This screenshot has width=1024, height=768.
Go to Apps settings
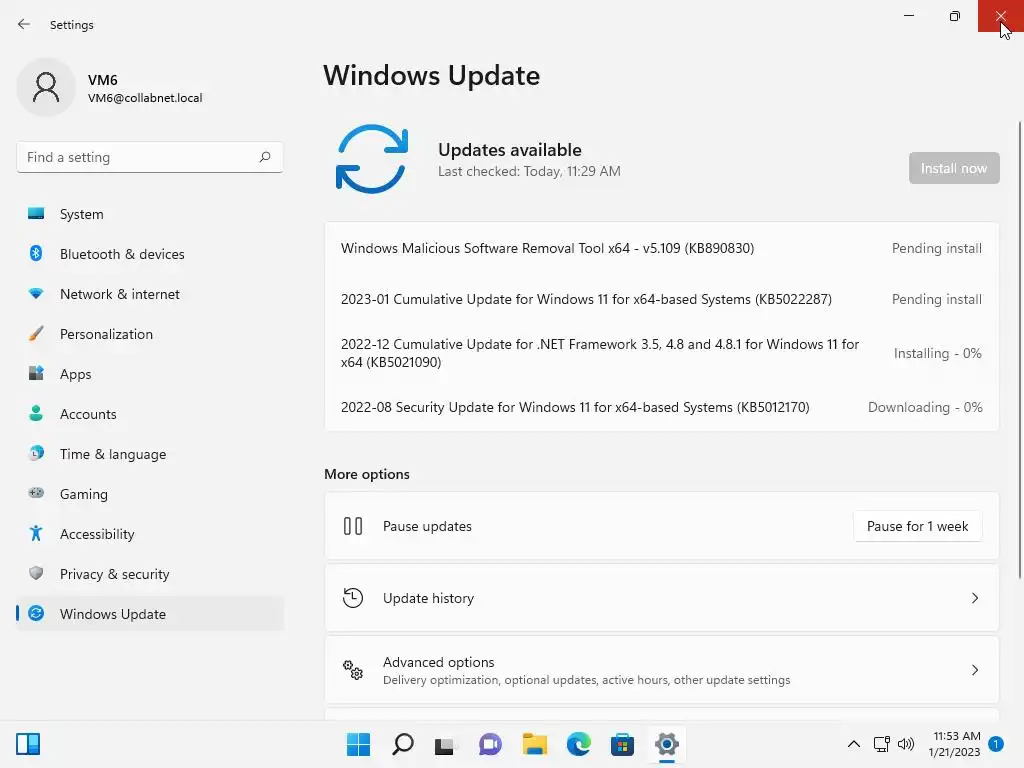pyautogui.click(x=150, y=374)
